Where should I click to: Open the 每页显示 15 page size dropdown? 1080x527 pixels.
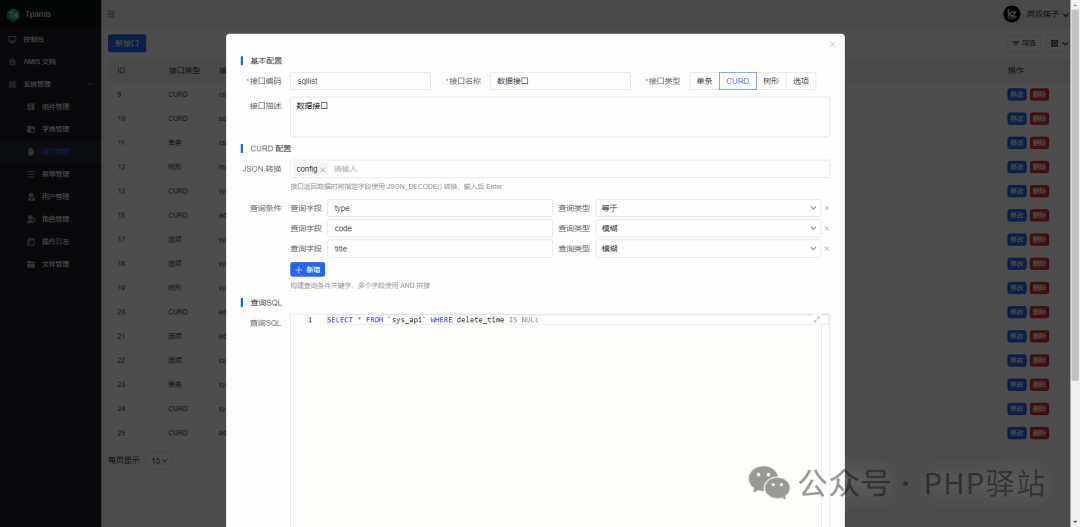tap(158, 460)
